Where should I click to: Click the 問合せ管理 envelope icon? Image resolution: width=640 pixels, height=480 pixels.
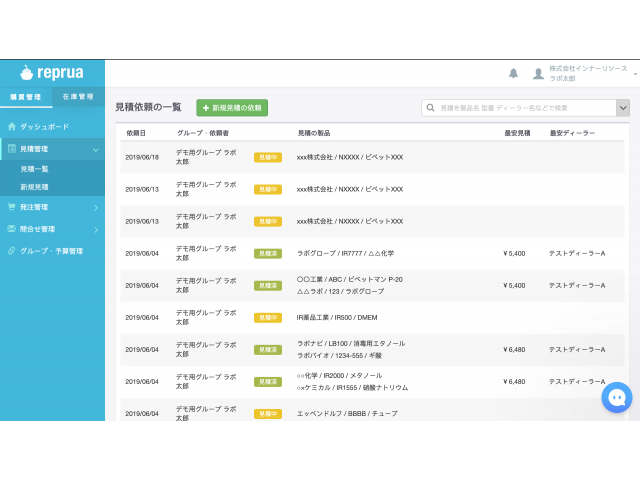[12, 229]
